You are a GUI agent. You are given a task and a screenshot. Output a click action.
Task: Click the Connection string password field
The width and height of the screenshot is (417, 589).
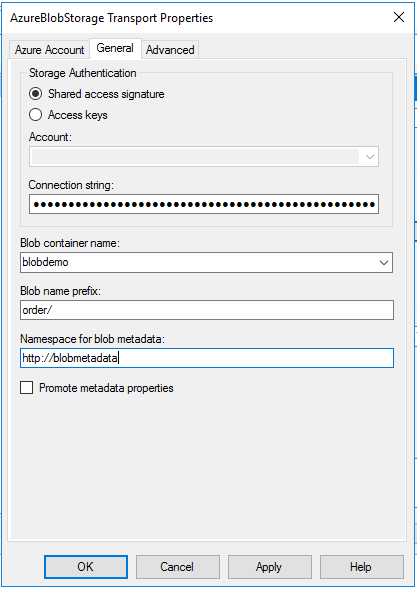pos(204,204)
